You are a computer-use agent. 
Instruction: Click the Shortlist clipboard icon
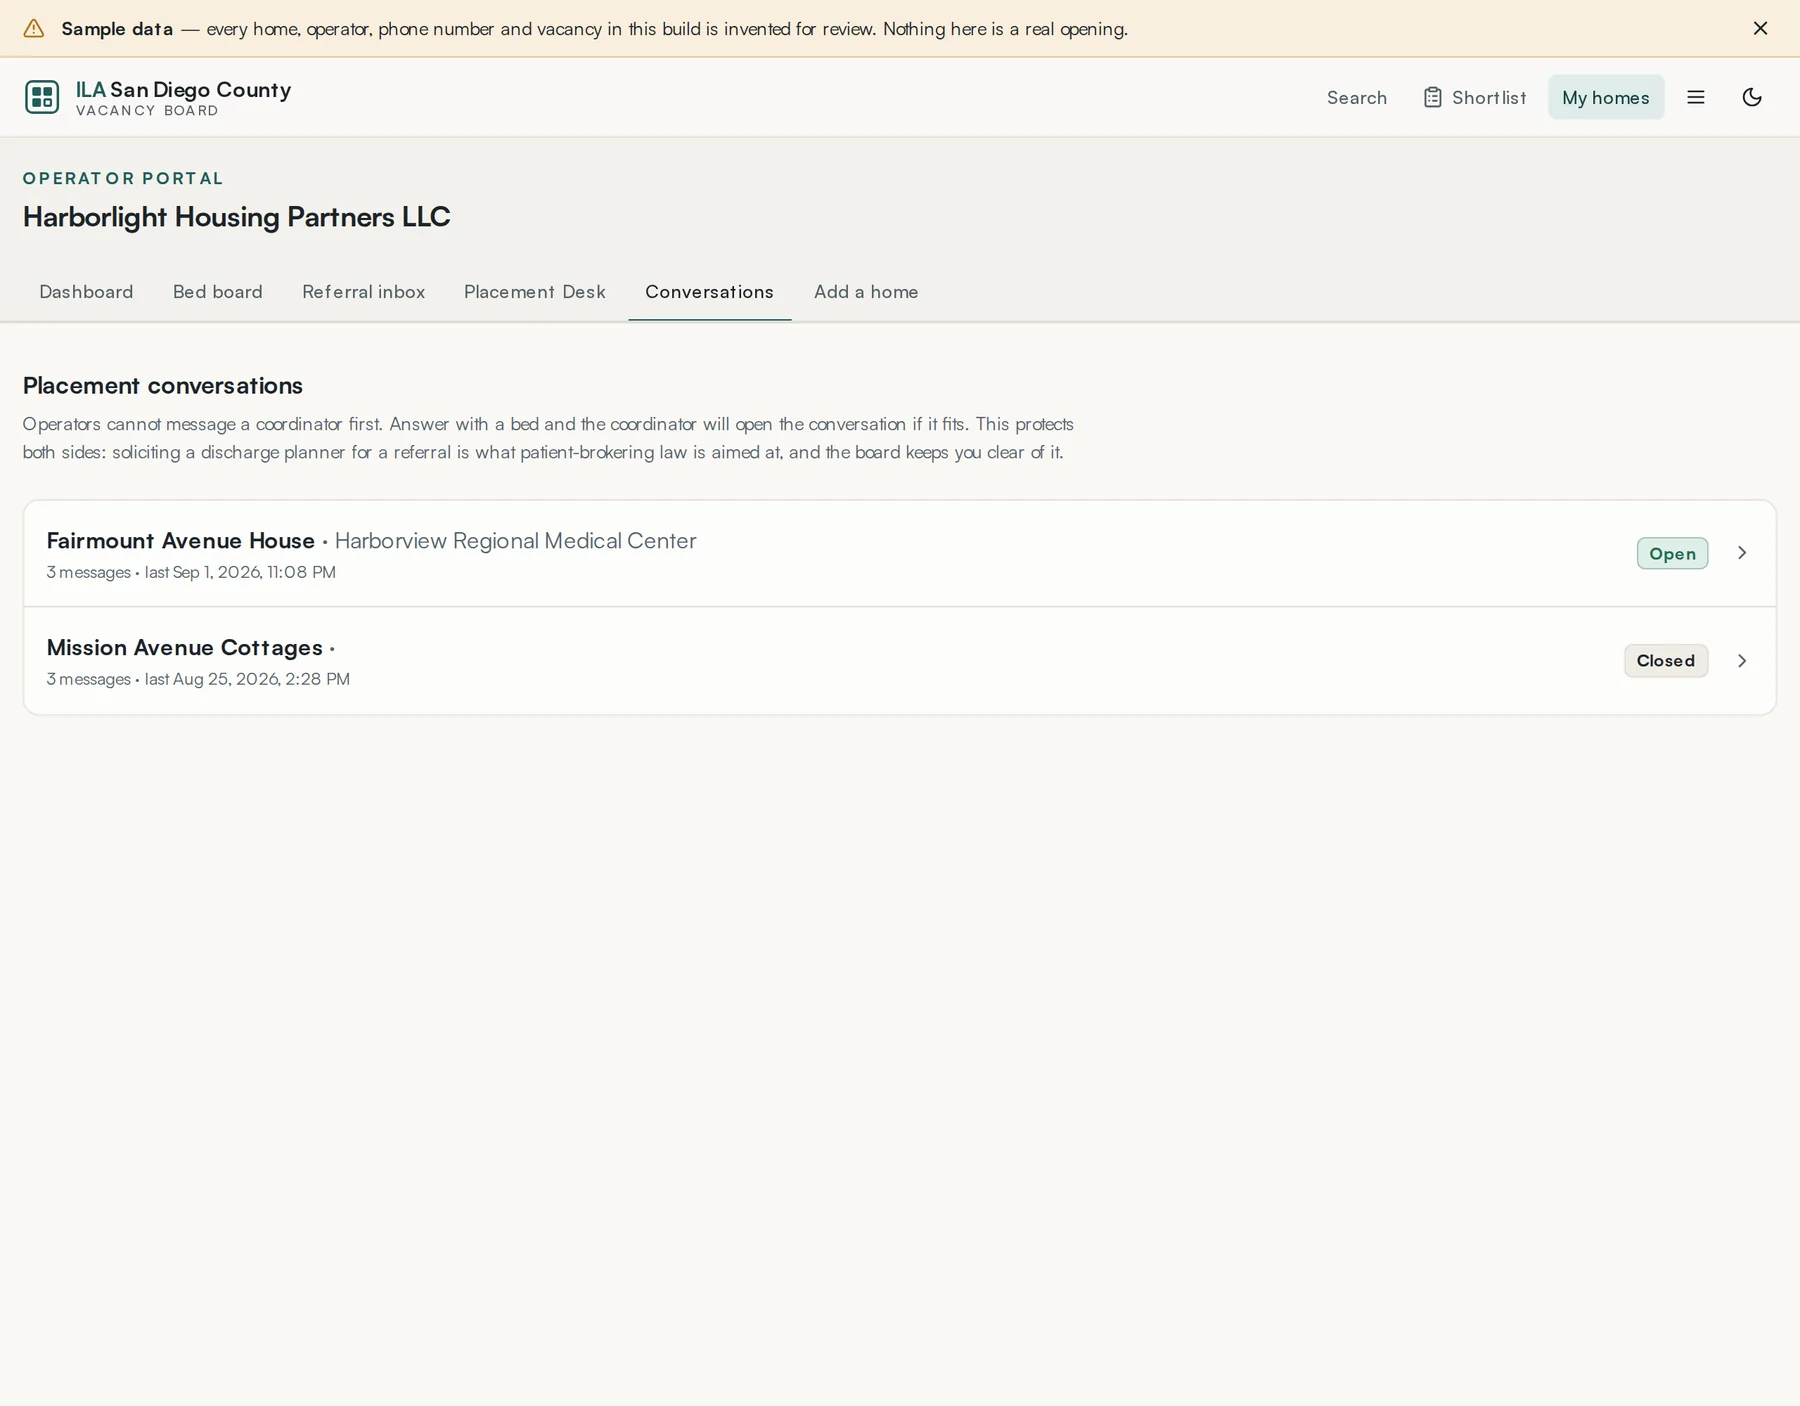(x=1433, y=97)
